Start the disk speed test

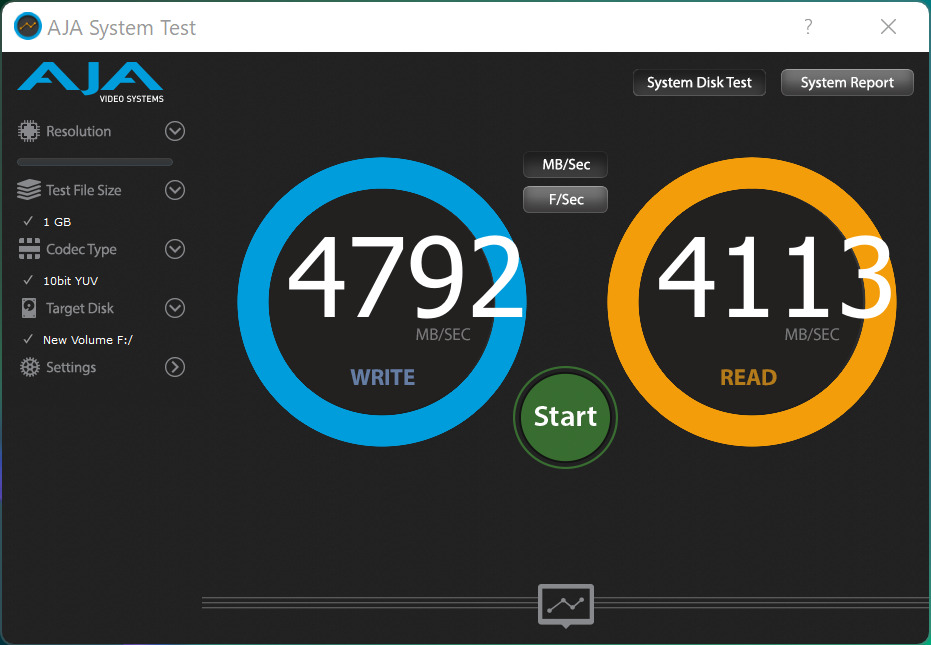coord(565,417)
